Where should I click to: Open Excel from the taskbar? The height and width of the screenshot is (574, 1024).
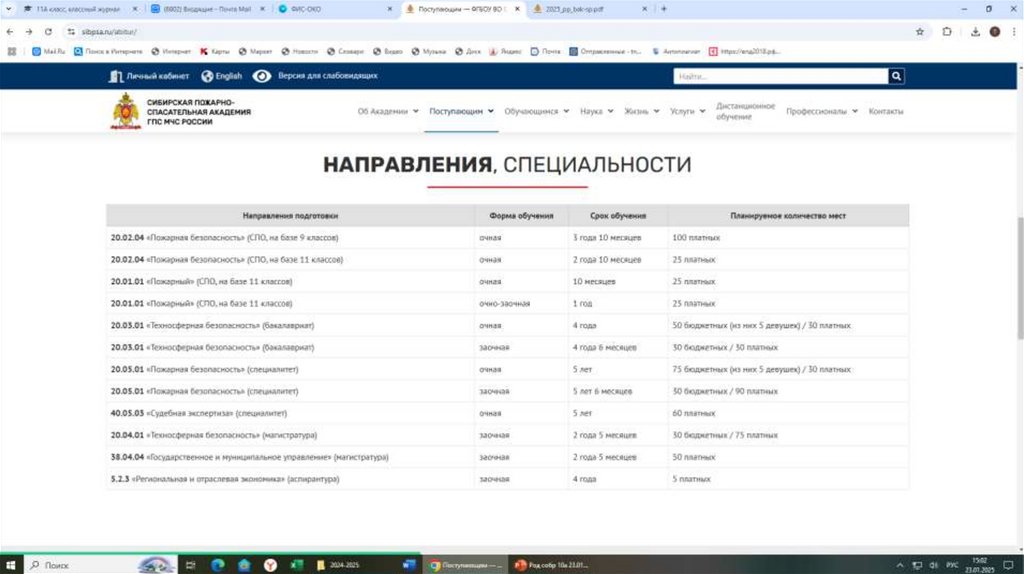click(296, 565)
